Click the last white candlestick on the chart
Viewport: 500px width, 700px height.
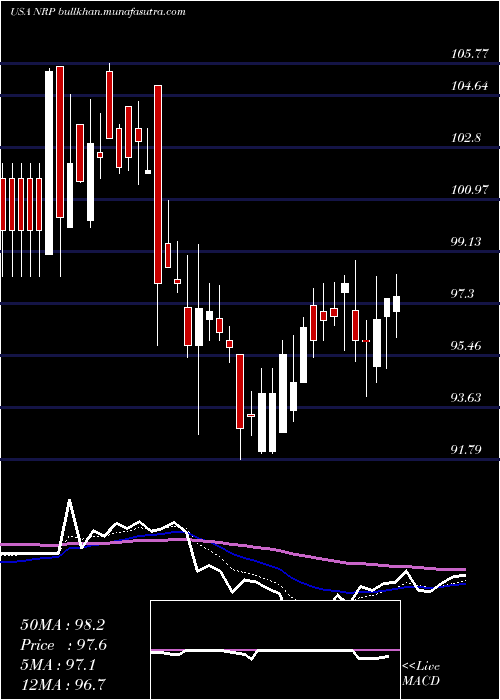click(396, 304)
